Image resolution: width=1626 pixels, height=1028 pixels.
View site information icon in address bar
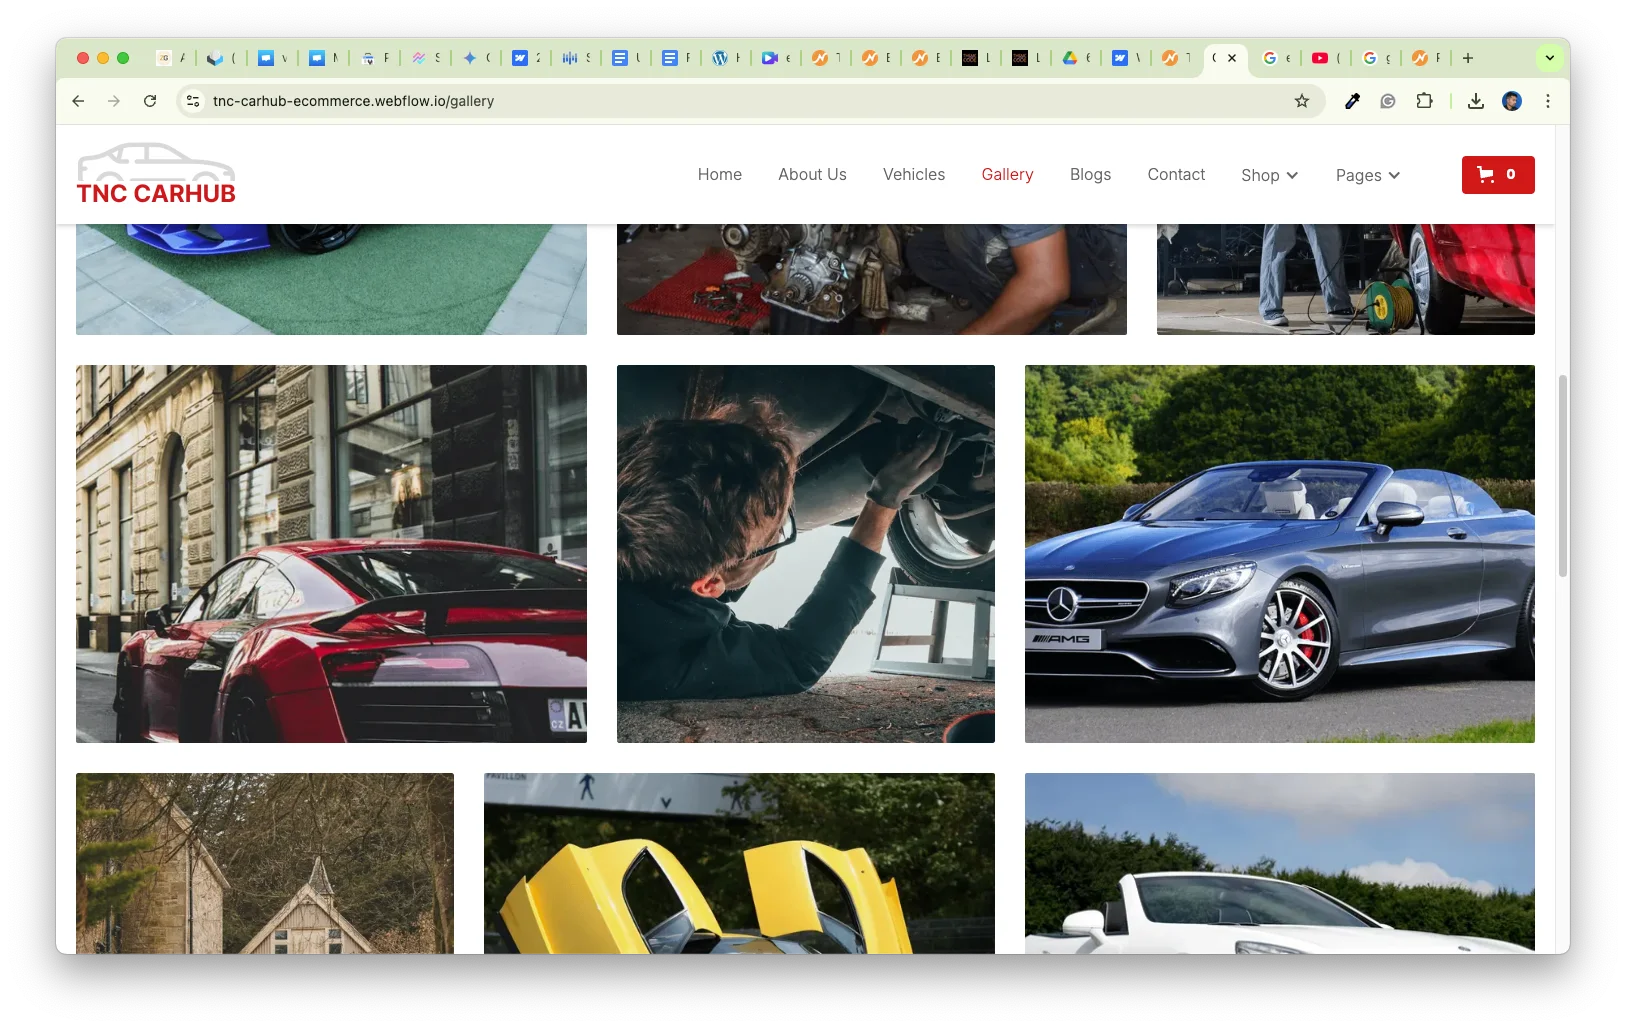coord(194,101)
